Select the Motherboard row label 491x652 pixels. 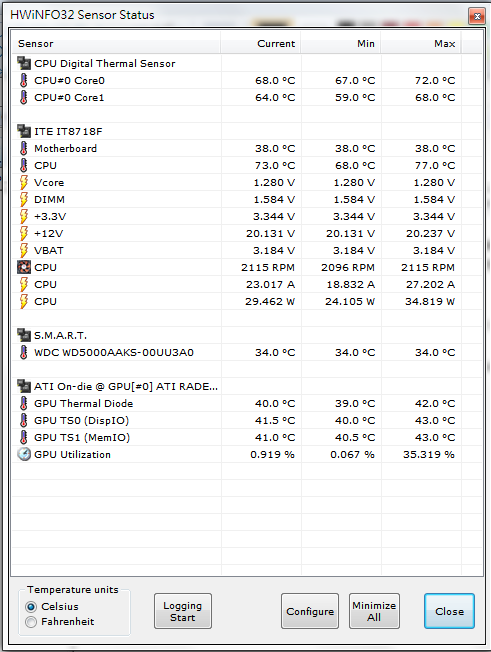(x=65, y=148)
